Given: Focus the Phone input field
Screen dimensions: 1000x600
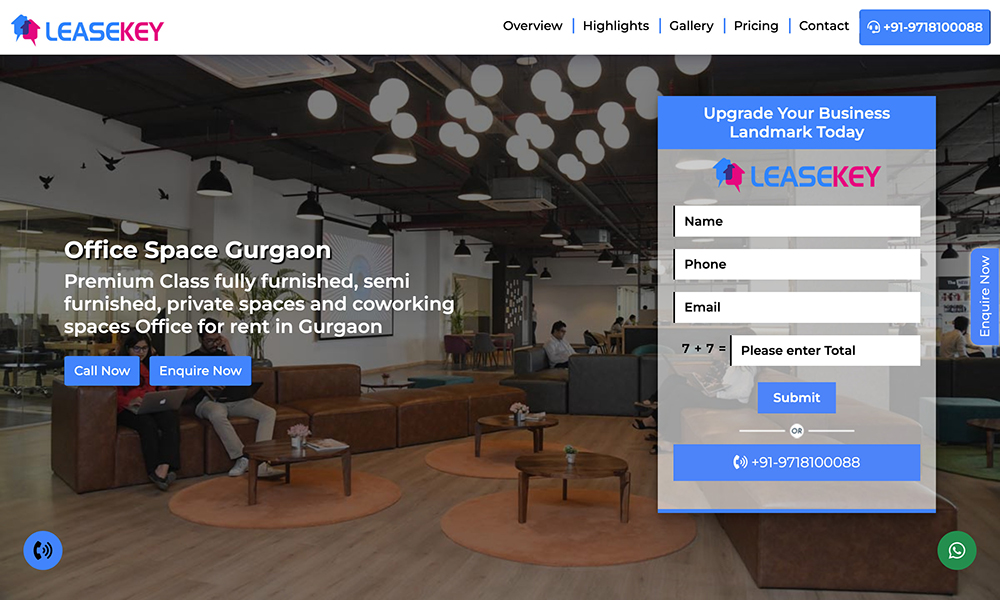Looking at the screenshot, I should click(797, 264).
